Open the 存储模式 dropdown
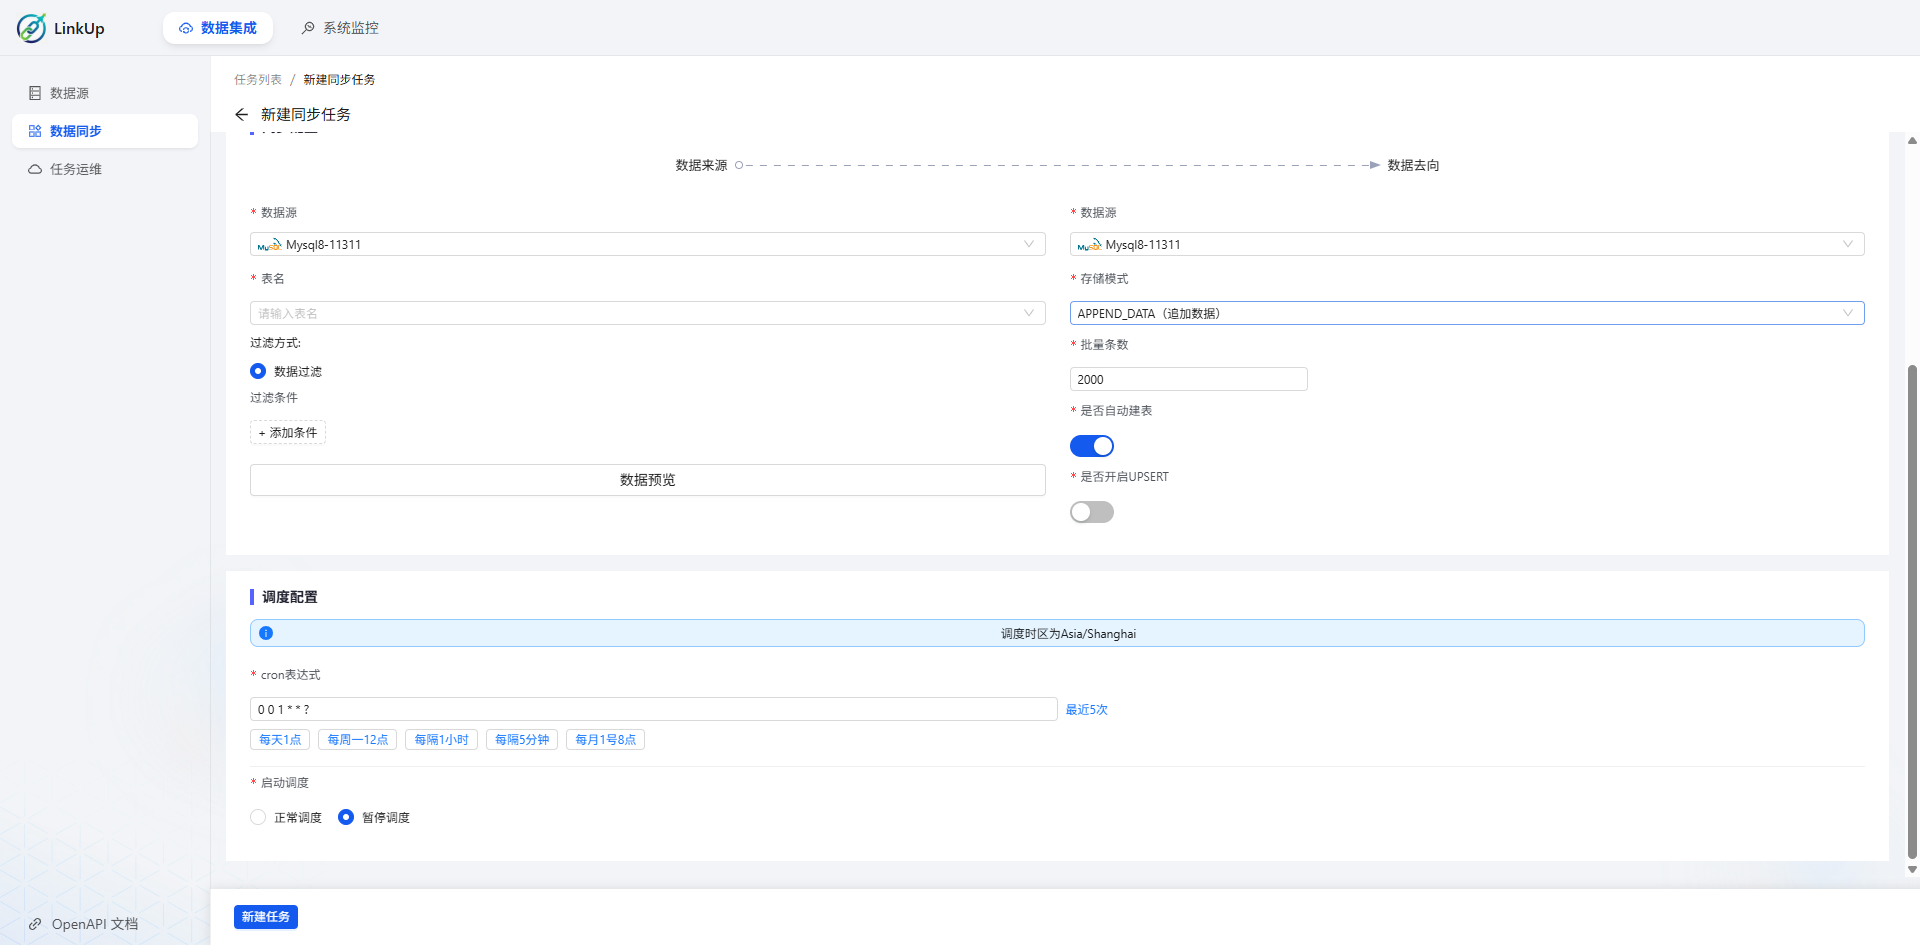1920x945 pixels. pyautogui.click(x=1846, y=313)
